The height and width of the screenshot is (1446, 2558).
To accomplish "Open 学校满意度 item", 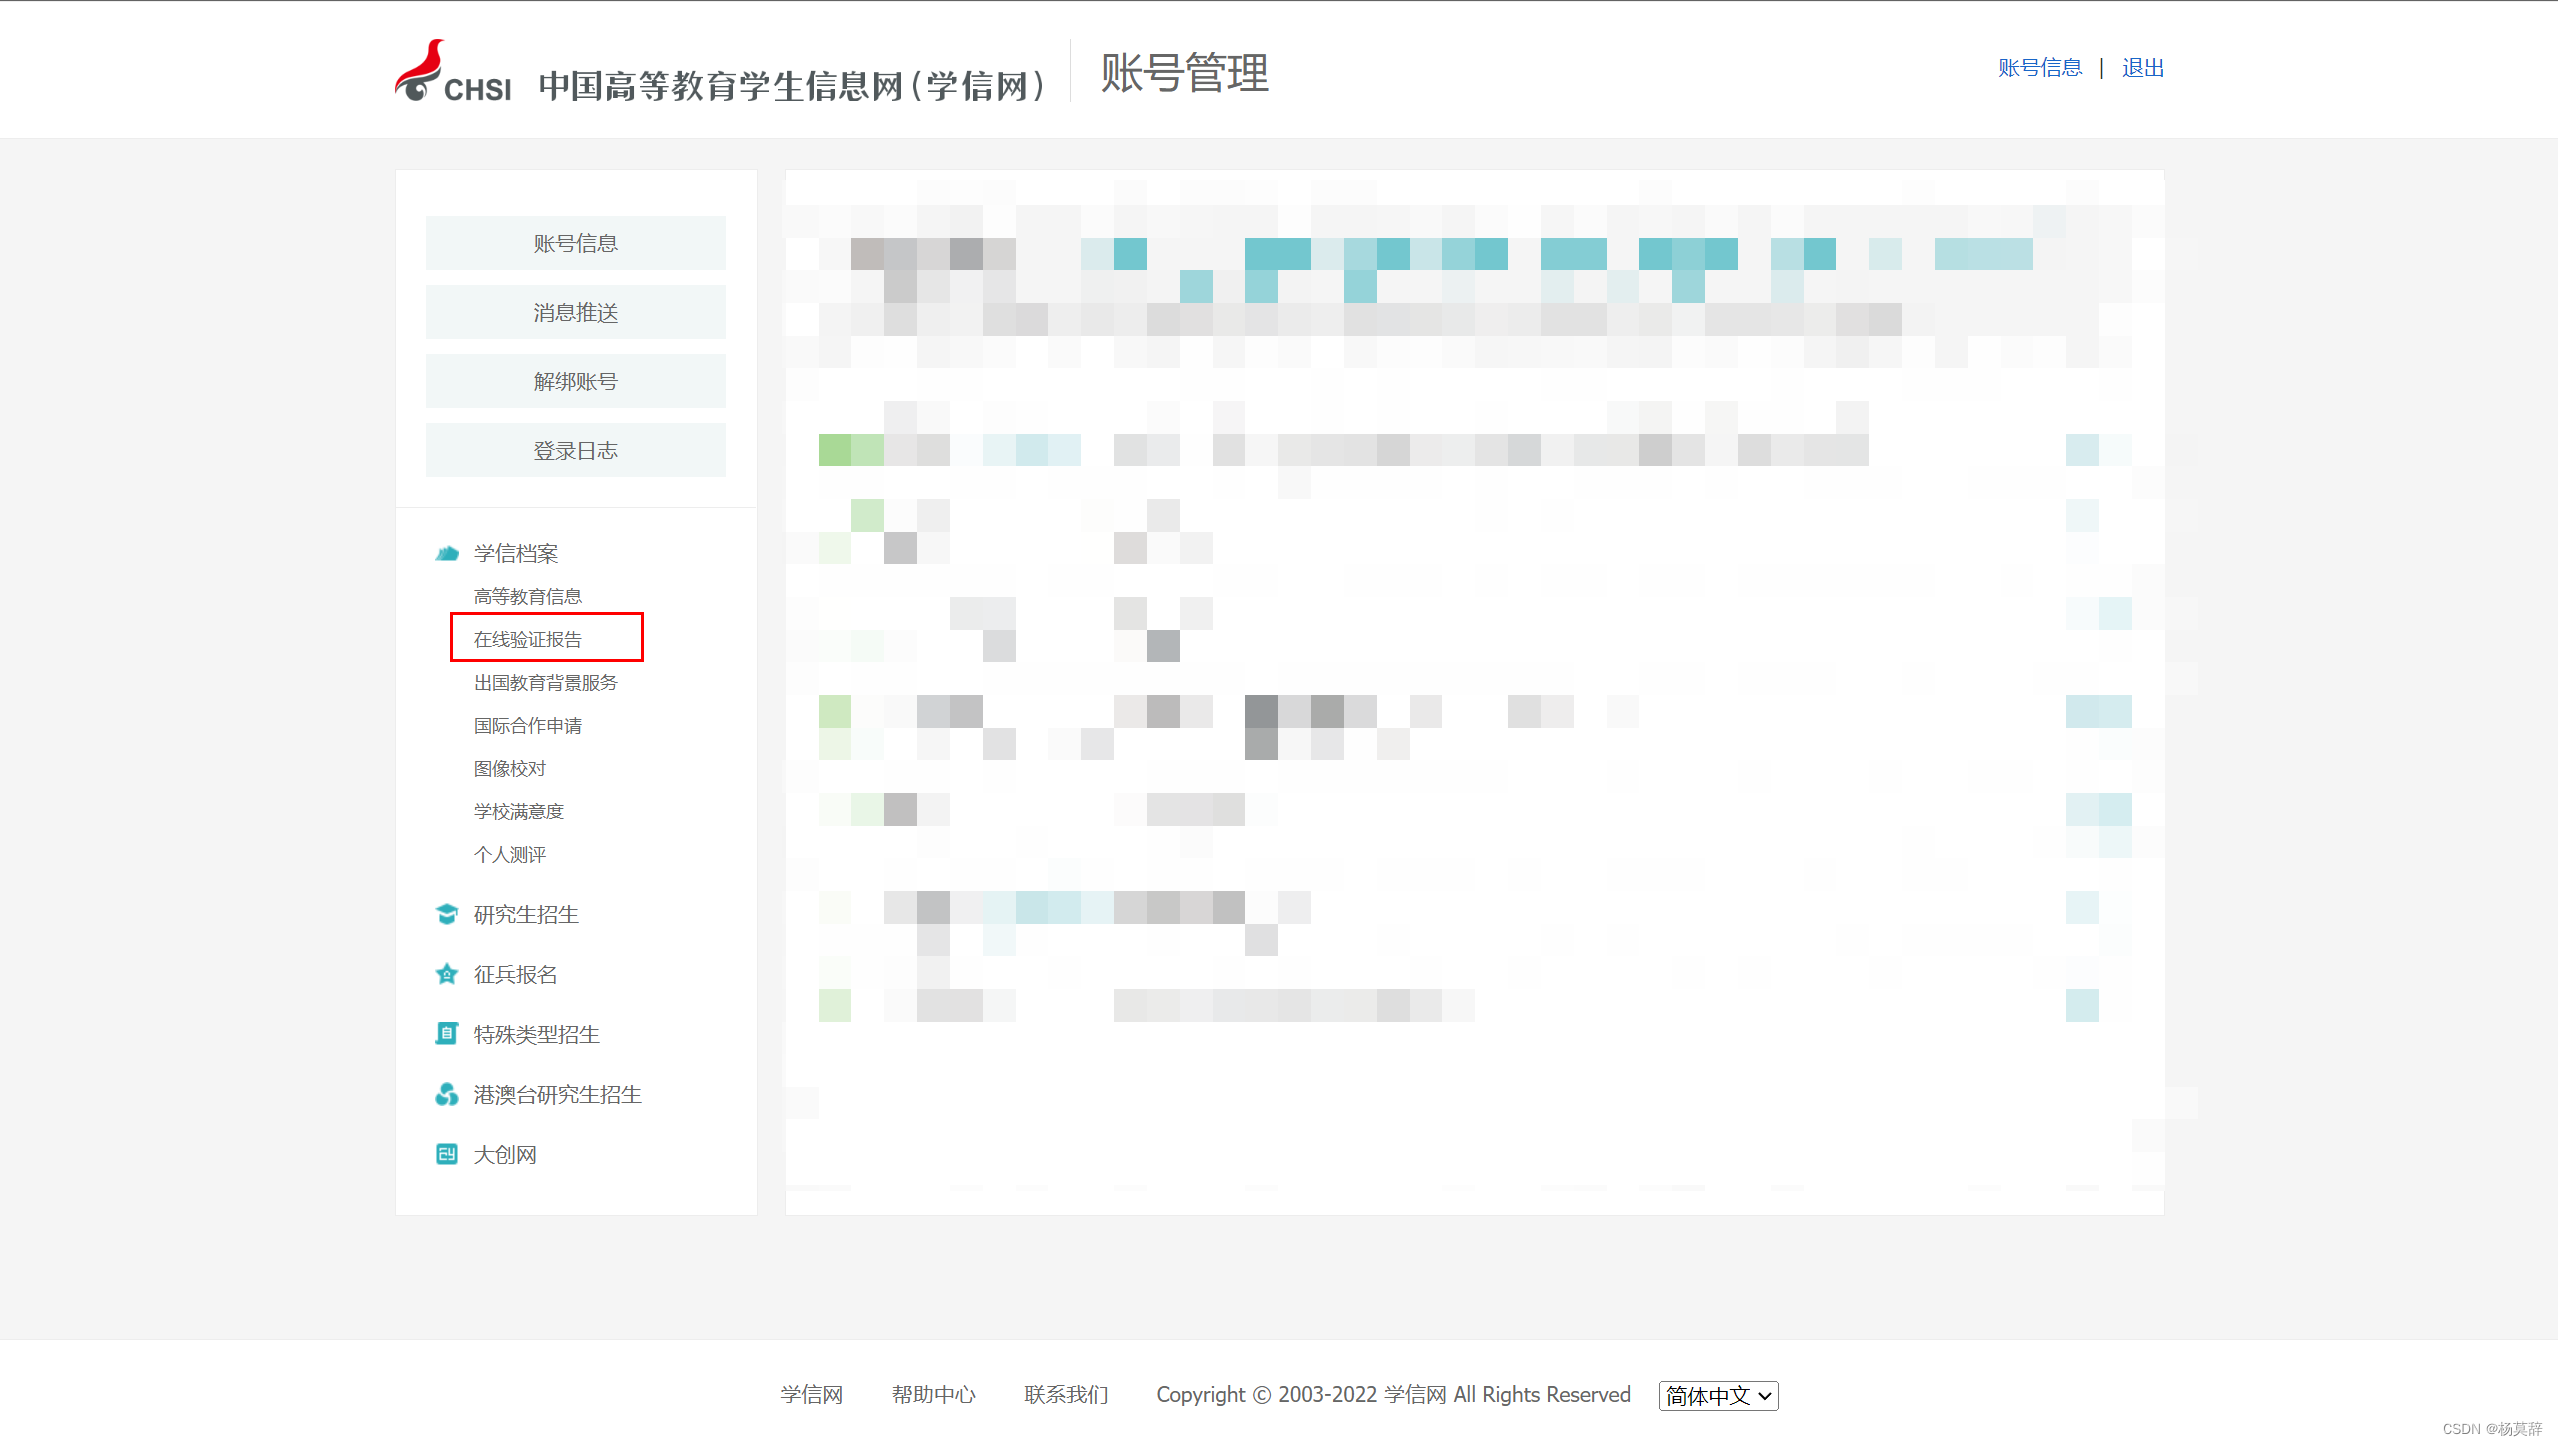I will [x=519, y=811].
